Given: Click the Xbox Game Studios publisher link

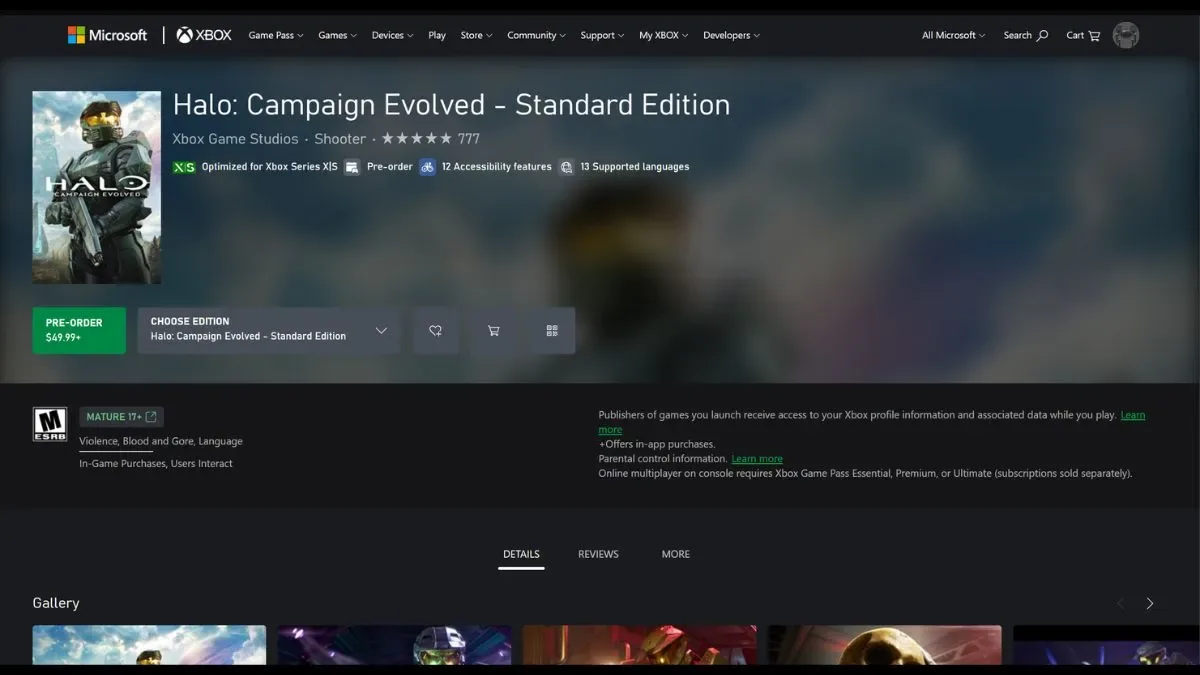Looking at the screenshot, I should pos(235,139).
